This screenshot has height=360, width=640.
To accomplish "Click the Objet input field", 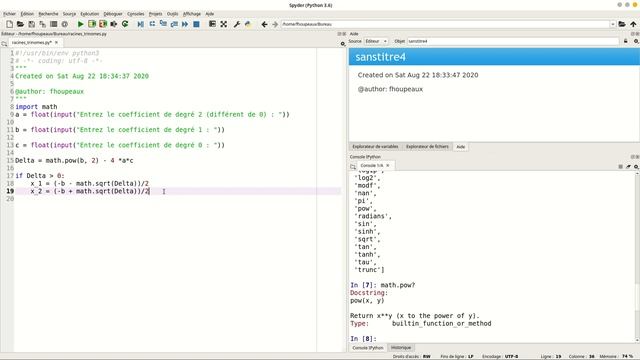I will pyautogui.click(x=513, y=41).
